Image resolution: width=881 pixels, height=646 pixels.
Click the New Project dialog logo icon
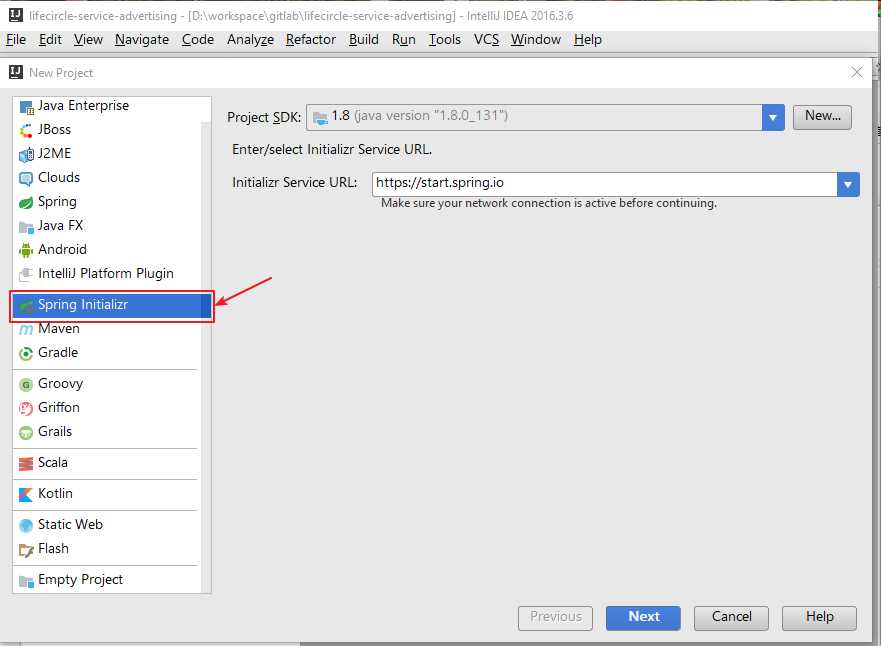click(16, 72)
